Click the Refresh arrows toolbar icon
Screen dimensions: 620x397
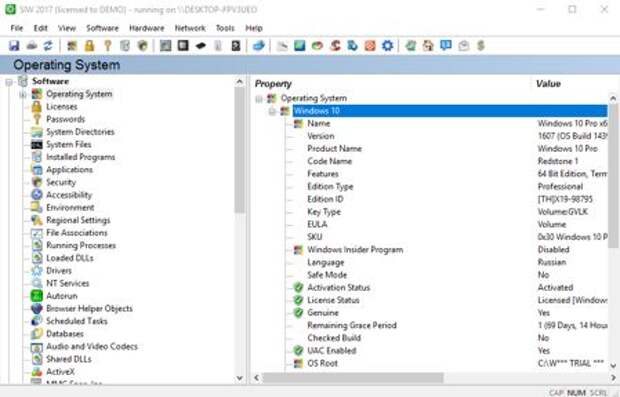48,46
